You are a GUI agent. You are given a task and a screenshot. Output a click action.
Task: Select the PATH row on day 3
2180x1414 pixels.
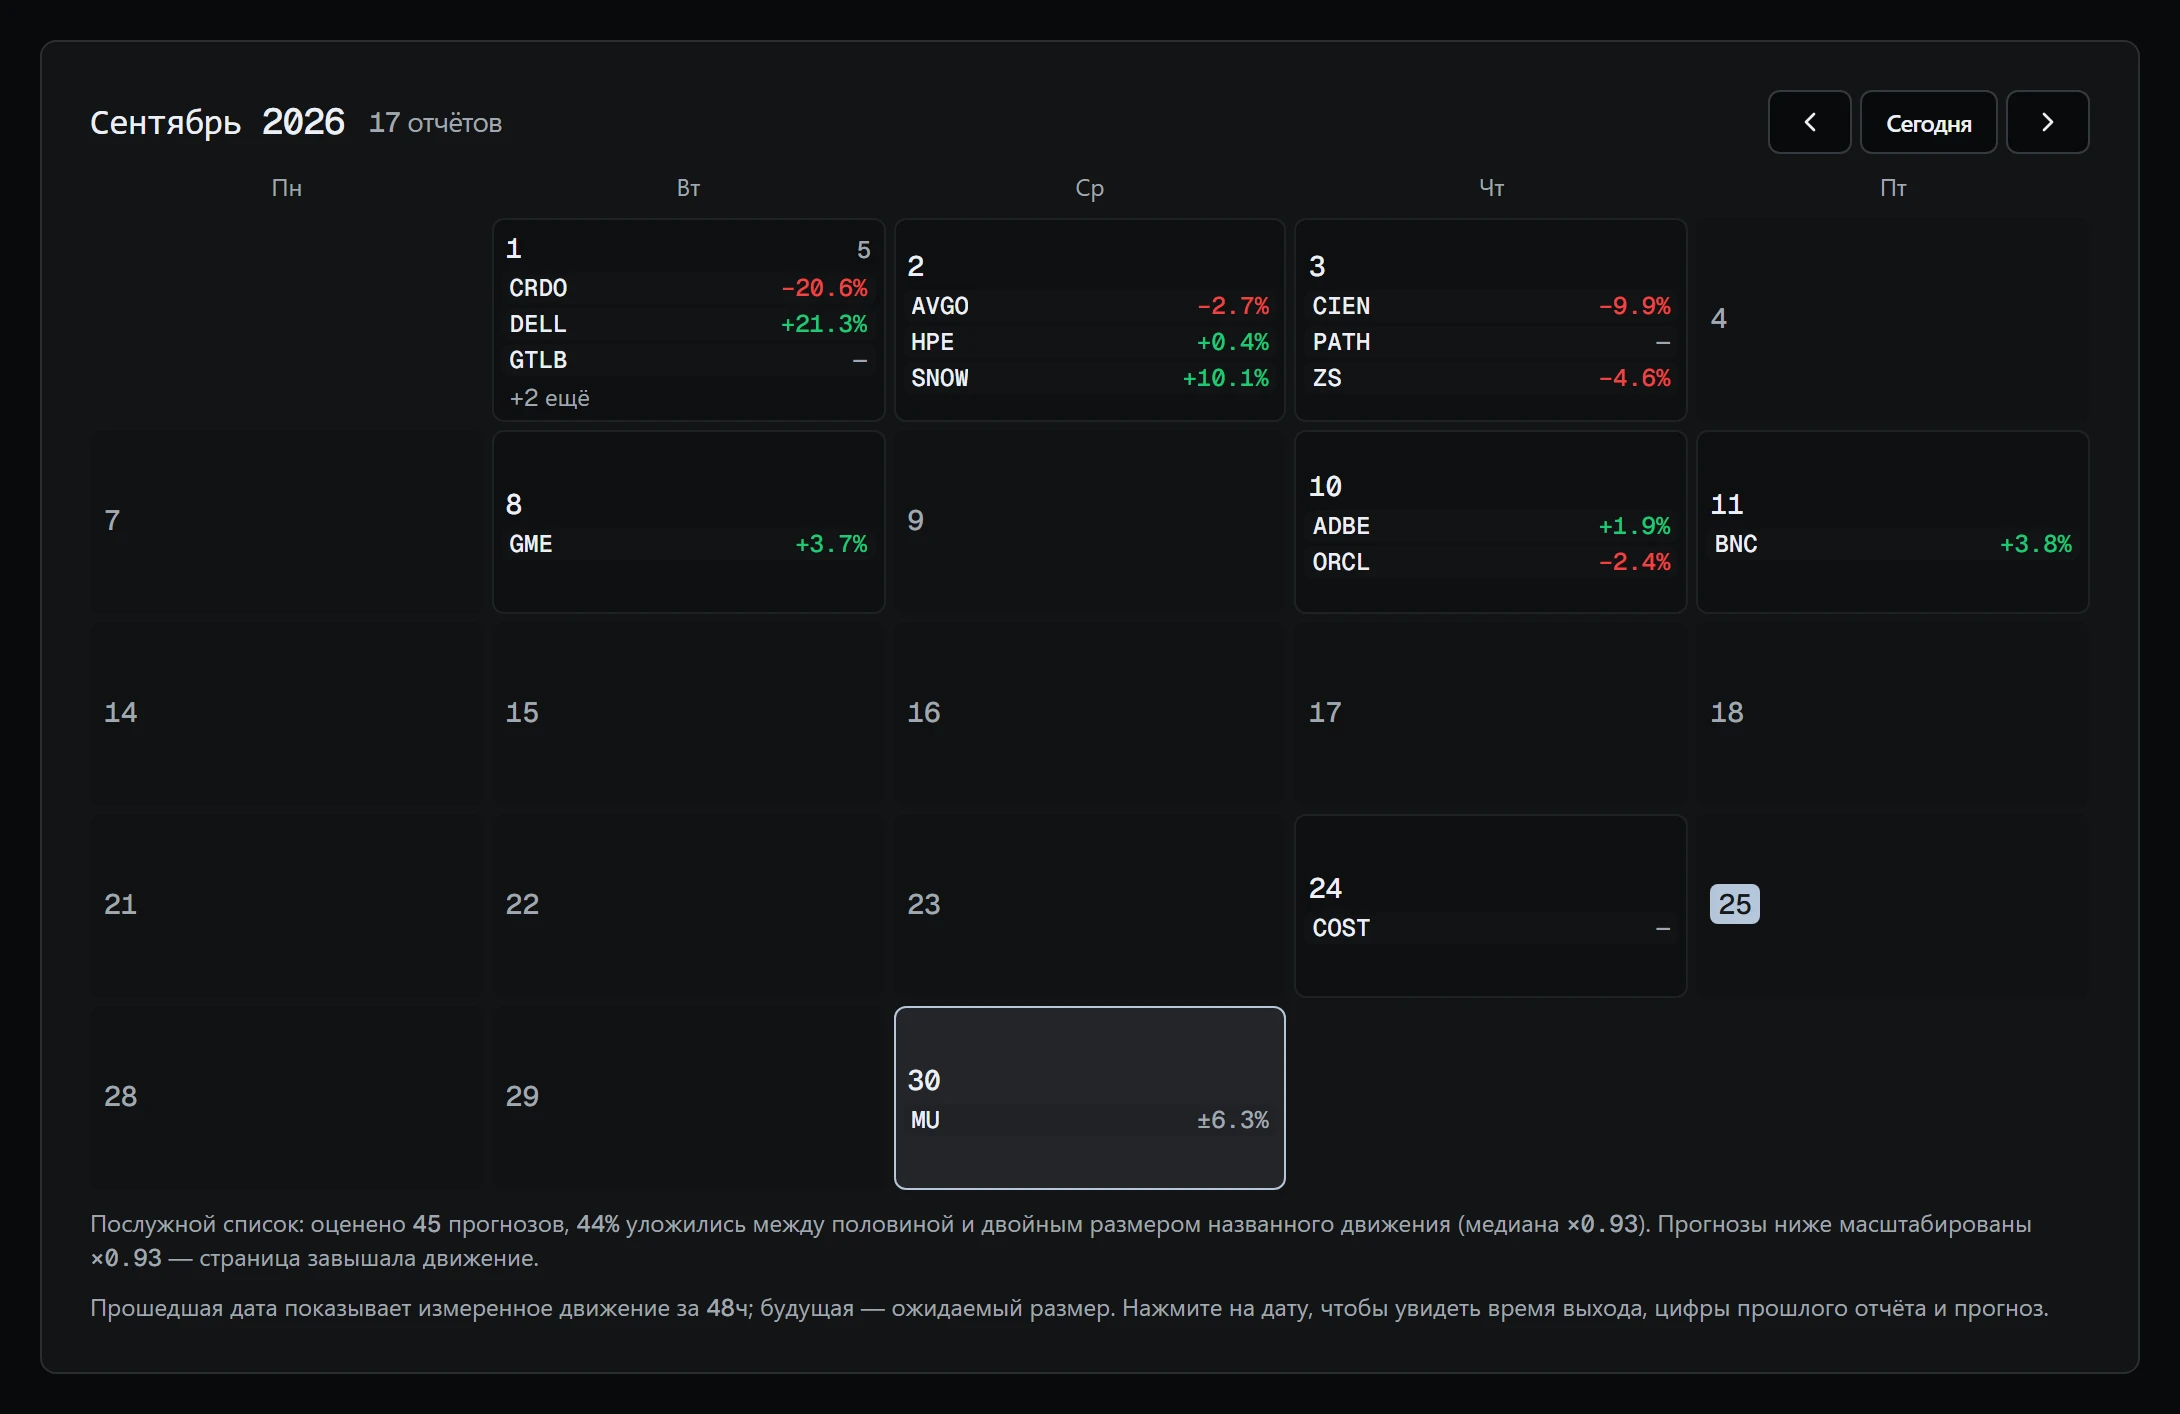click(1491, 342)
